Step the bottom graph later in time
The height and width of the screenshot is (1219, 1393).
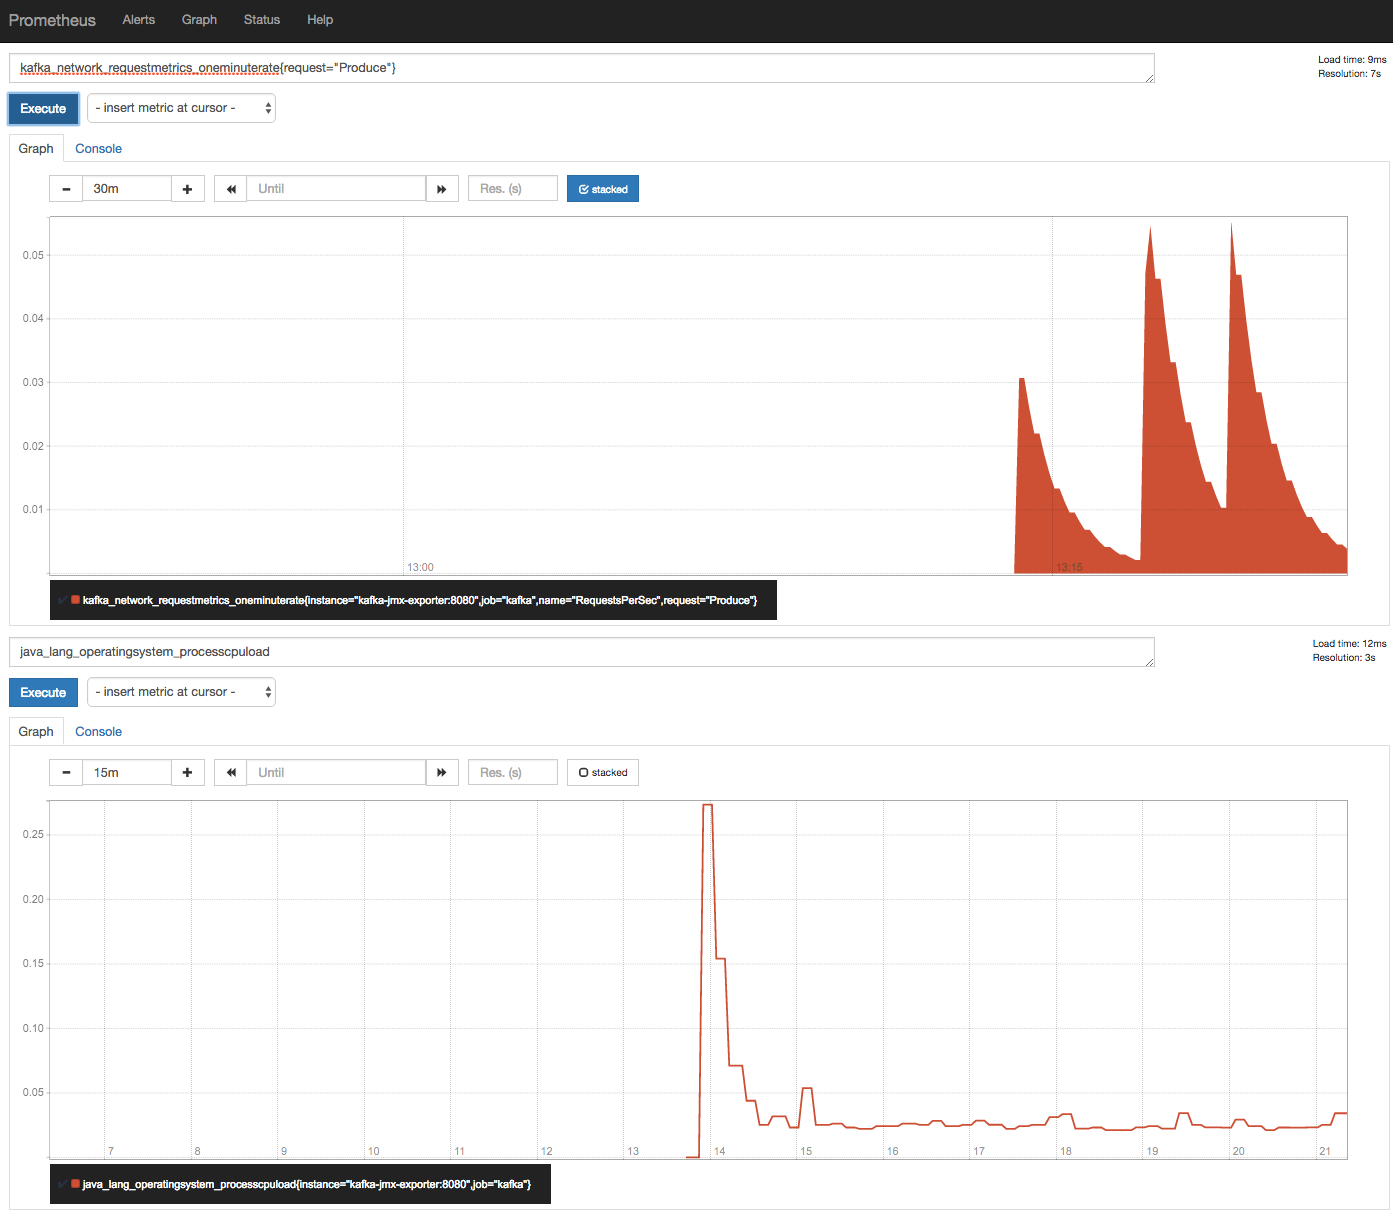tap(442, 772)
